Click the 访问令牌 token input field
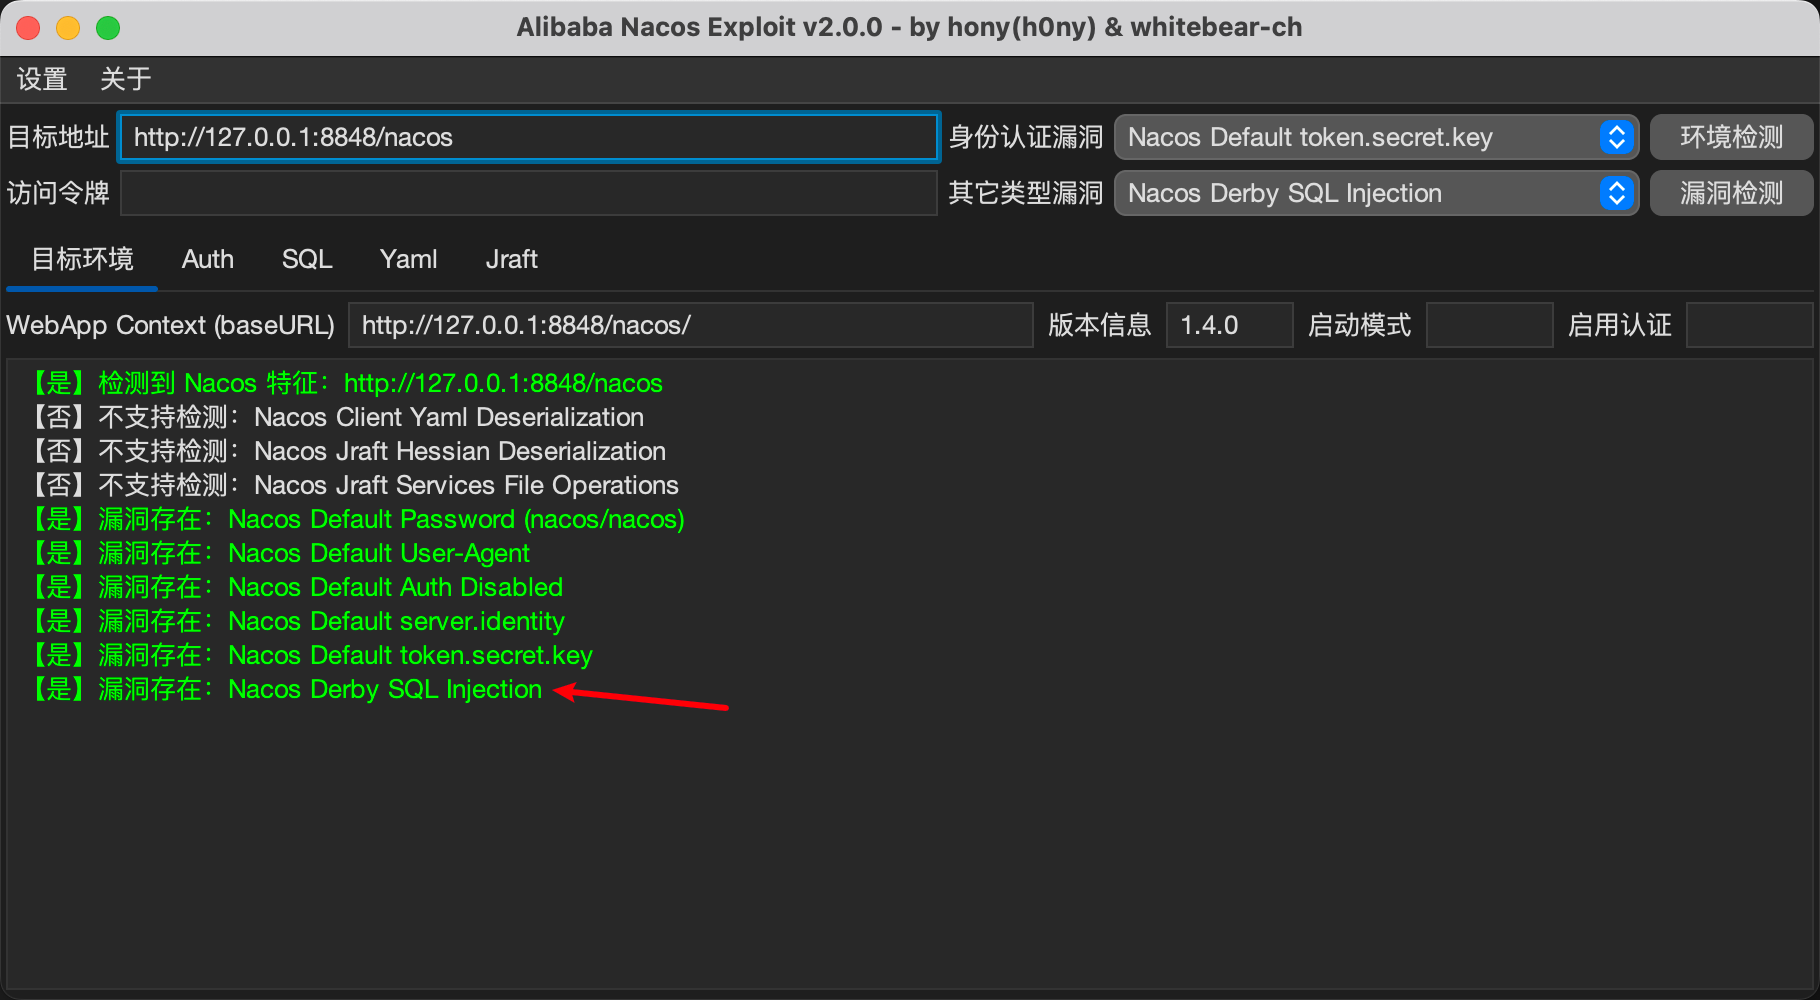This screenshot has width=1820, height=1000. pyautogui.click(x=529, y=193)
